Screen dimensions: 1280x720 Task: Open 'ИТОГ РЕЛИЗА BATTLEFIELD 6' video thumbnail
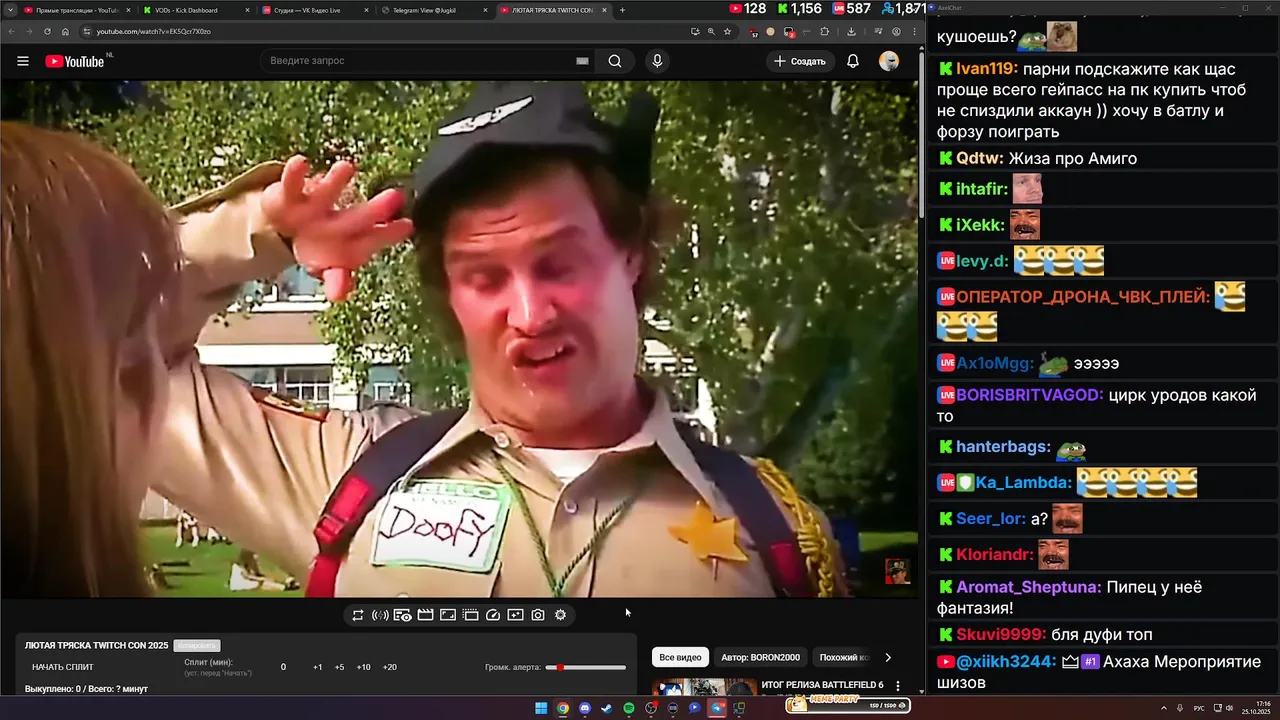coord(705,687)
